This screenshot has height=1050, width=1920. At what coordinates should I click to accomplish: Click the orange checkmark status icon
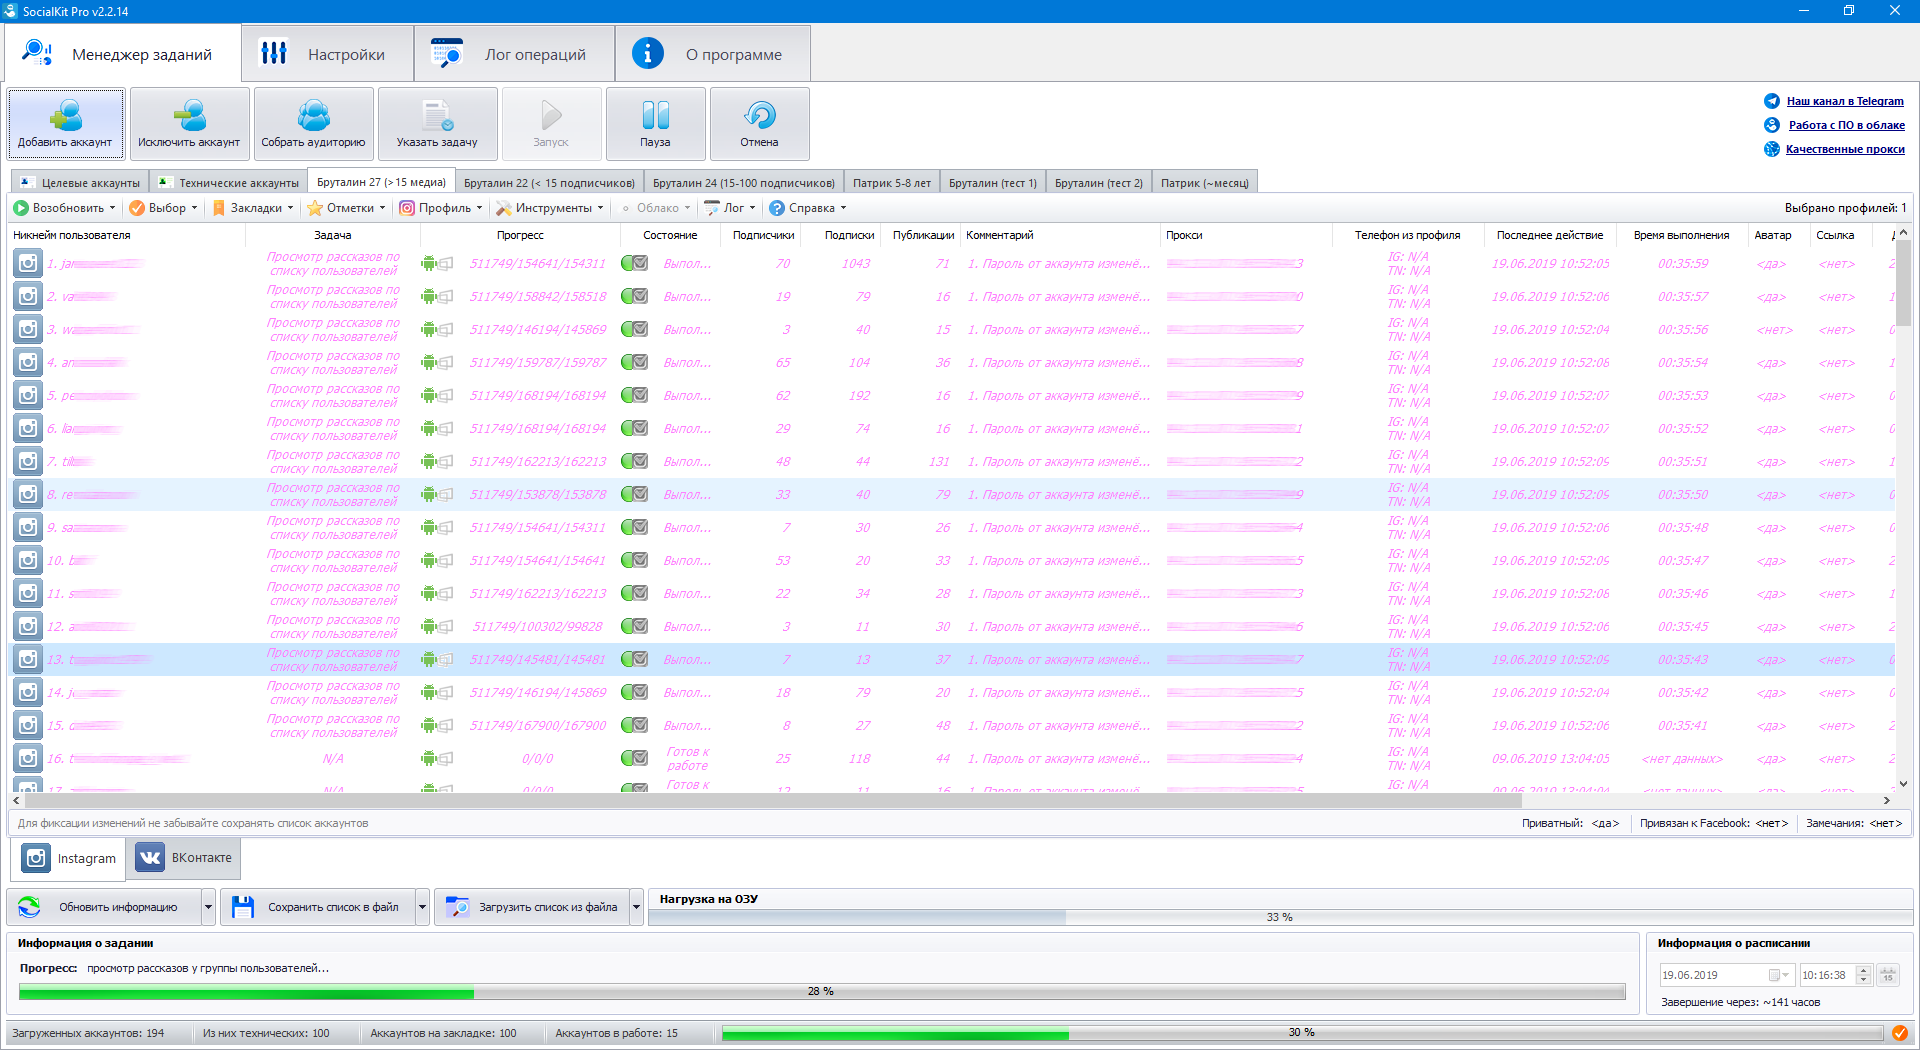(1900, 1033)
